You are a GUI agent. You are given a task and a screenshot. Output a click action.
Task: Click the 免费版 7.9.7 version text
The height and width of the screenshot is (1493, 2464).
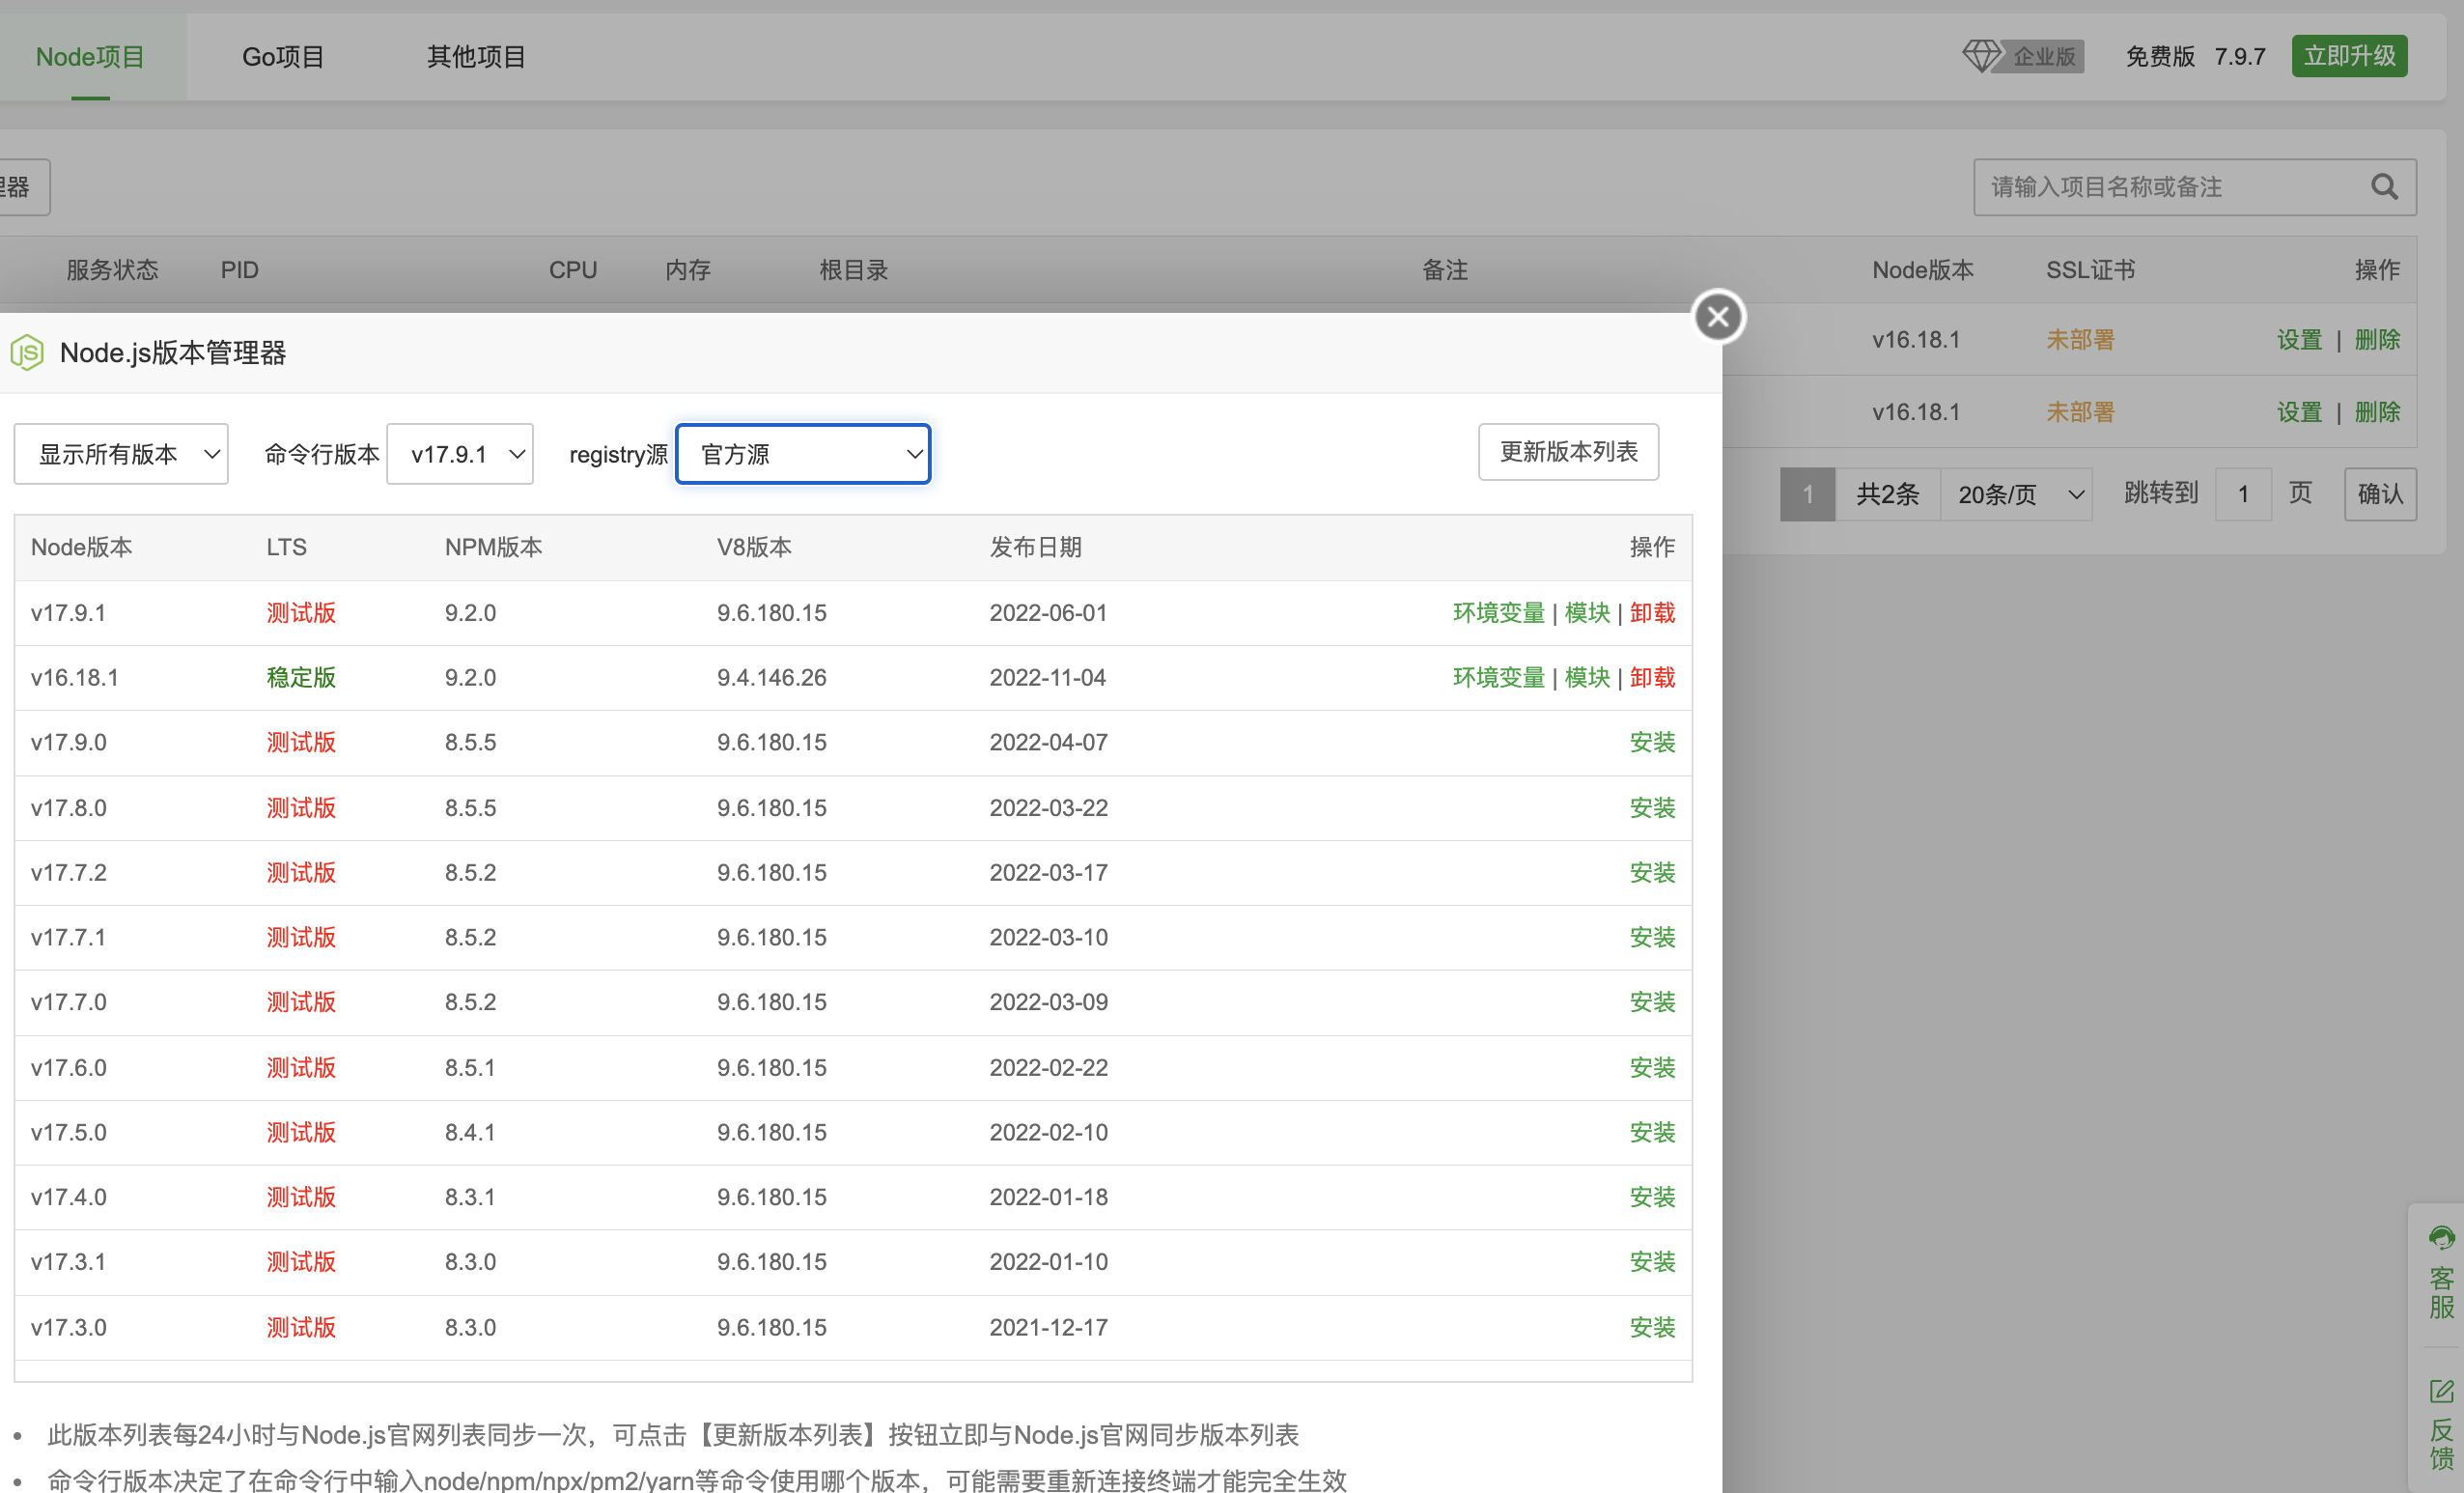click(x=2195, y=56)
